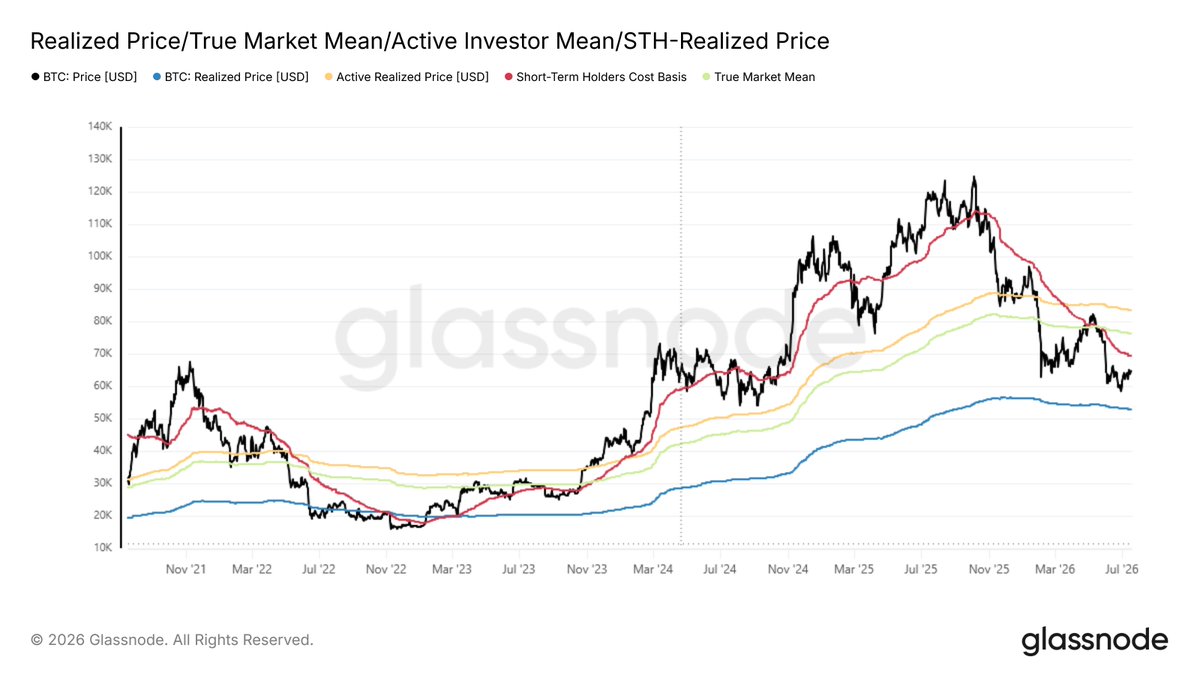Click the Glassnode copyright notice

[172, 639]
